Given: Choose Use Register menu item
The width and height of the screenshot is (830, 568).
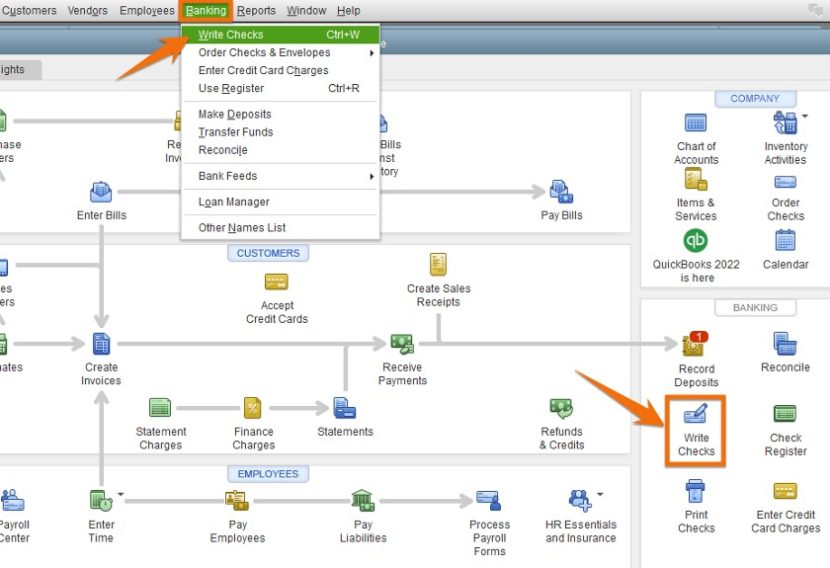Looking at the screenshot, I should point(281,88).
